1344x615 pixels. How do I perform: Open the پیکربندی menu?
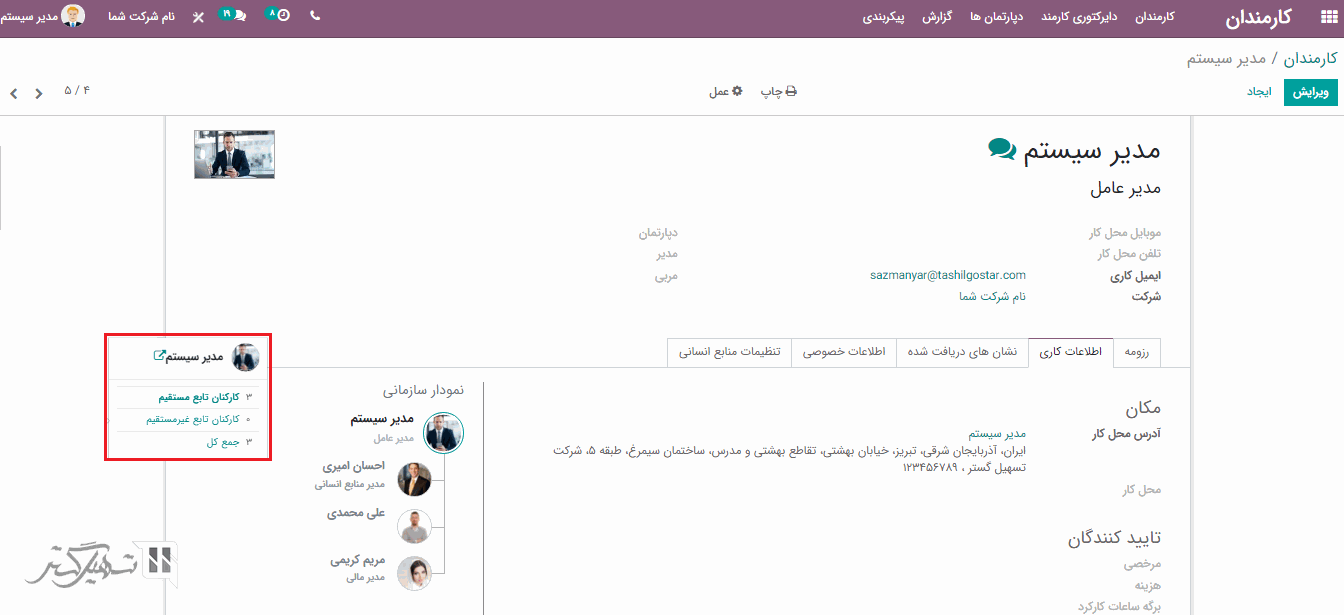pyautogui.click(x=884, y=17)
